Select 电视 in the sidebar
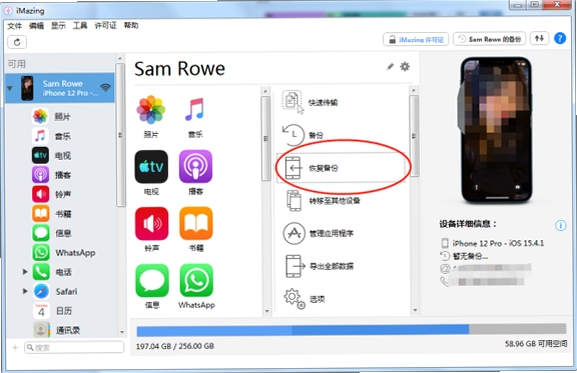 [x=62, y=156]
